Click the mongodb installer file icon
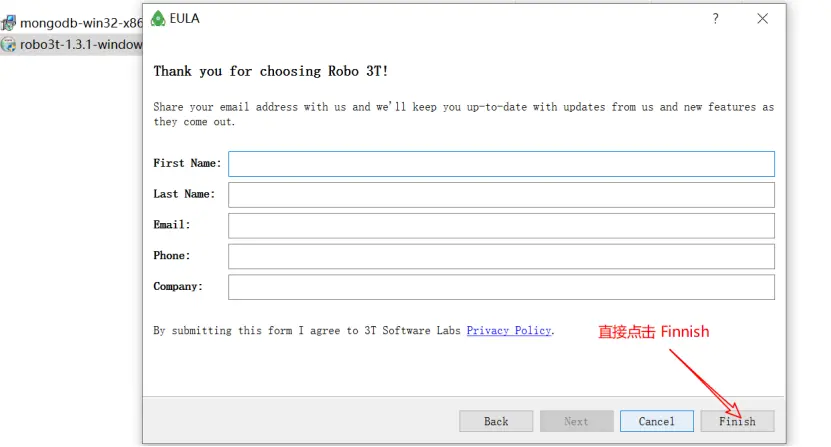Viewport: 831px width, 447px height. pos(8,23)
